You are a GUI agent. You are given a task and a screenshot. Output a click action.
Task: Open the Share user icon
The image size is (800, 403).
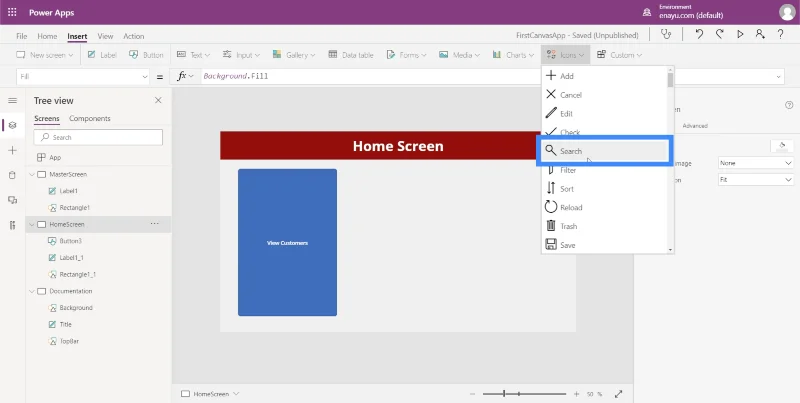(x=760, y=34)
